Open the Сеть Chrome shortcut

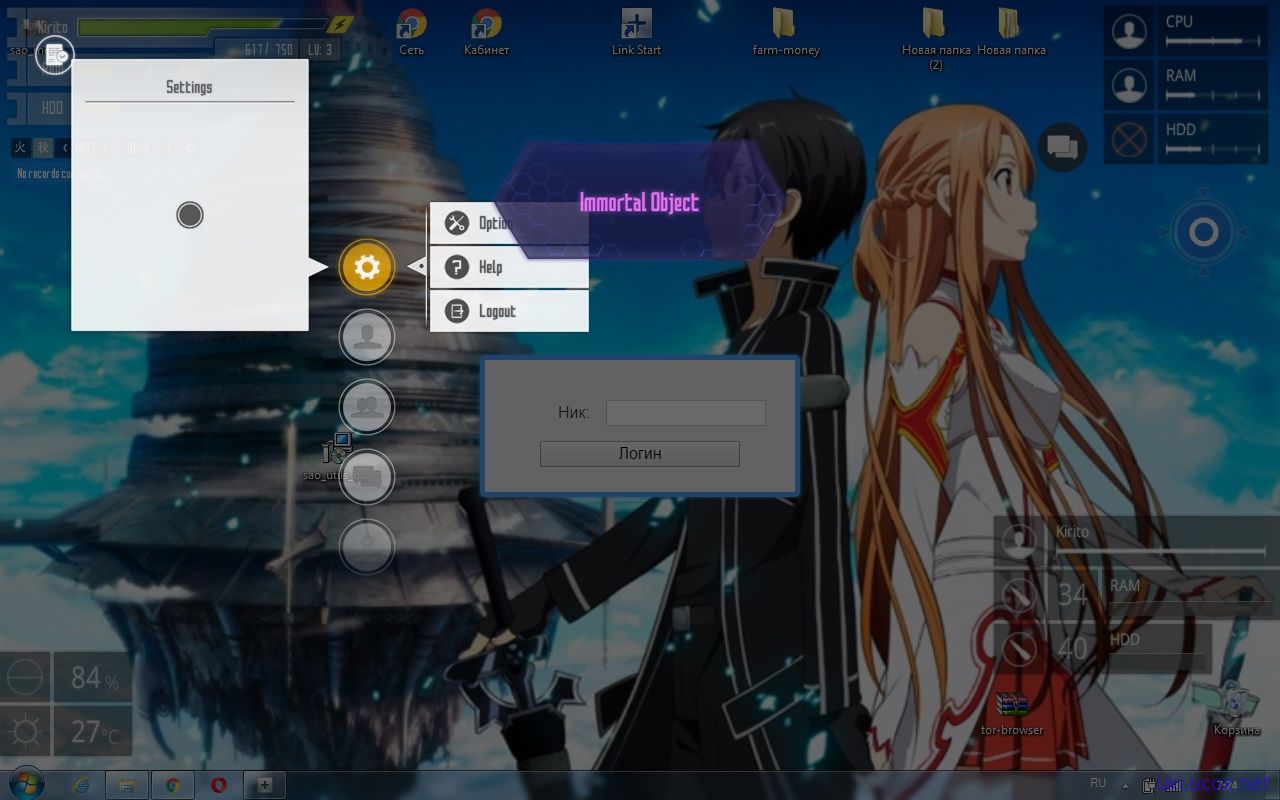(411, 32)
